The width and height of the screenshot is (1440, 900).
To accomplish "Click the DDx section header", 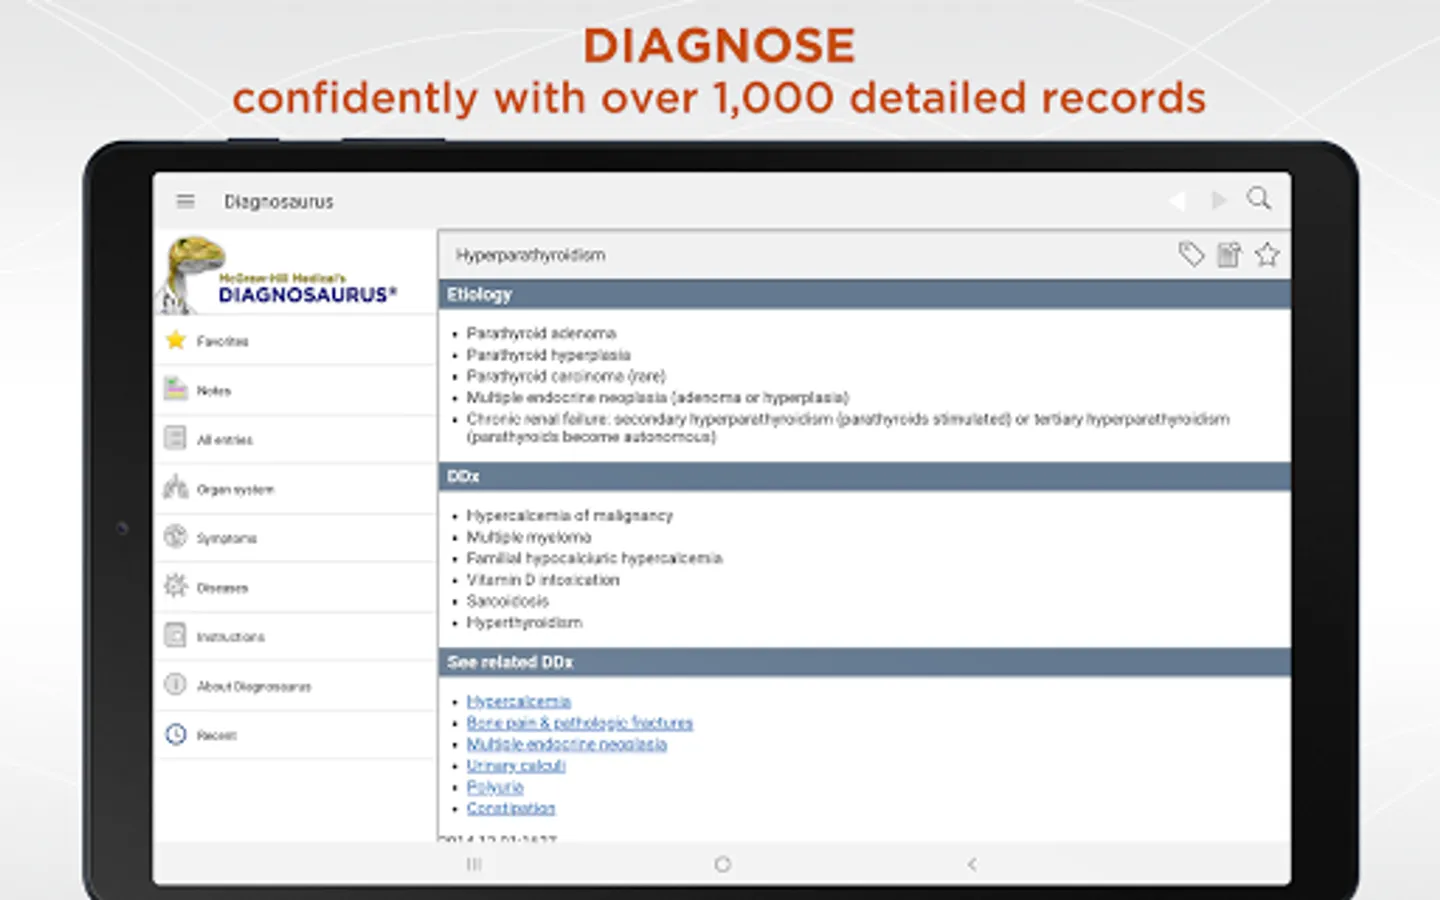I will point(864,476).
